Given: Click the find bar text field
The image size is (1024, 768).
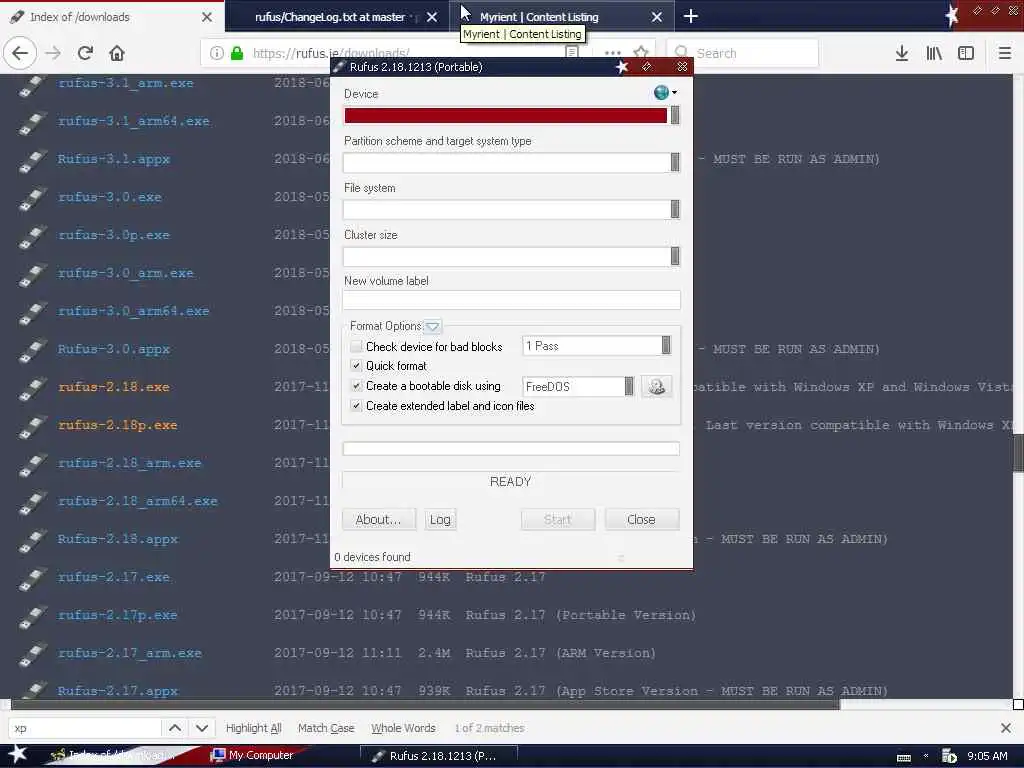Looking at the screenshot, I should (85, 728).
